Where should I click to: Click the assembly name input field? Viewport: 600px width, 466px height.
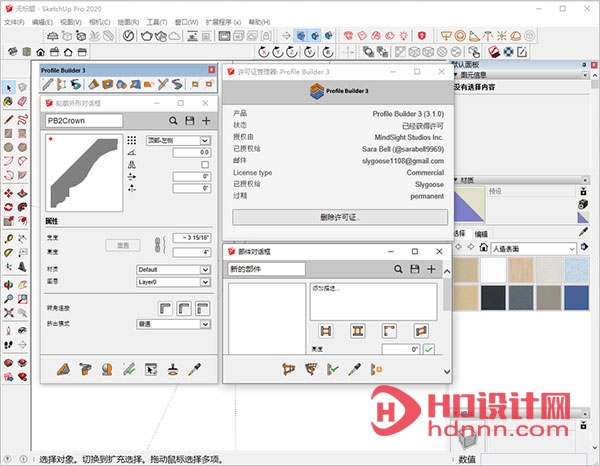(x=266, y=269)
